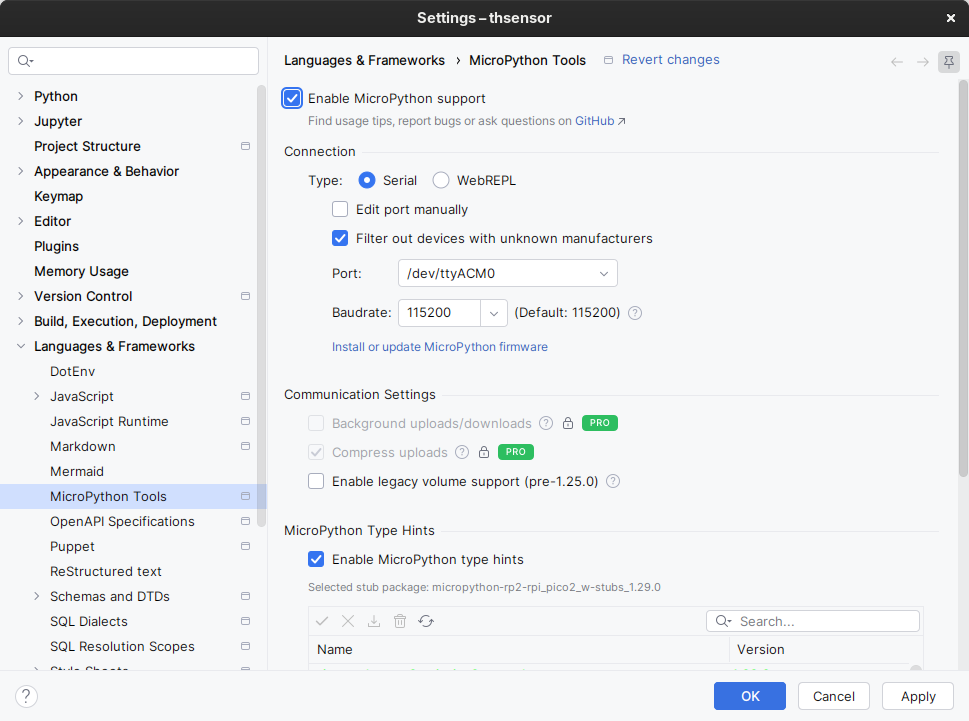Screen dimensions: 969x721
Task: Focus the stub package Search field
Action: (813, 621)
